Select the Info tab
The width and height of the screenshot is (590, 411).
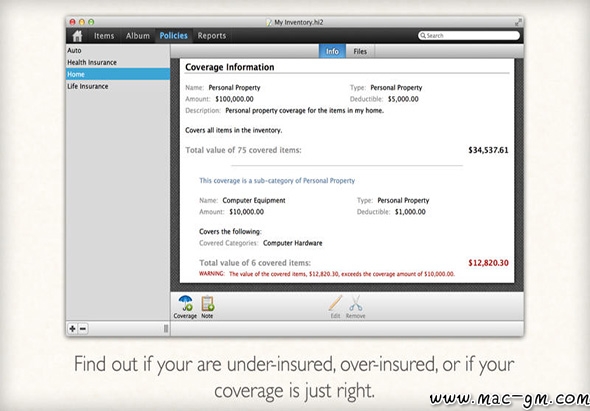(x=332, y=52)
